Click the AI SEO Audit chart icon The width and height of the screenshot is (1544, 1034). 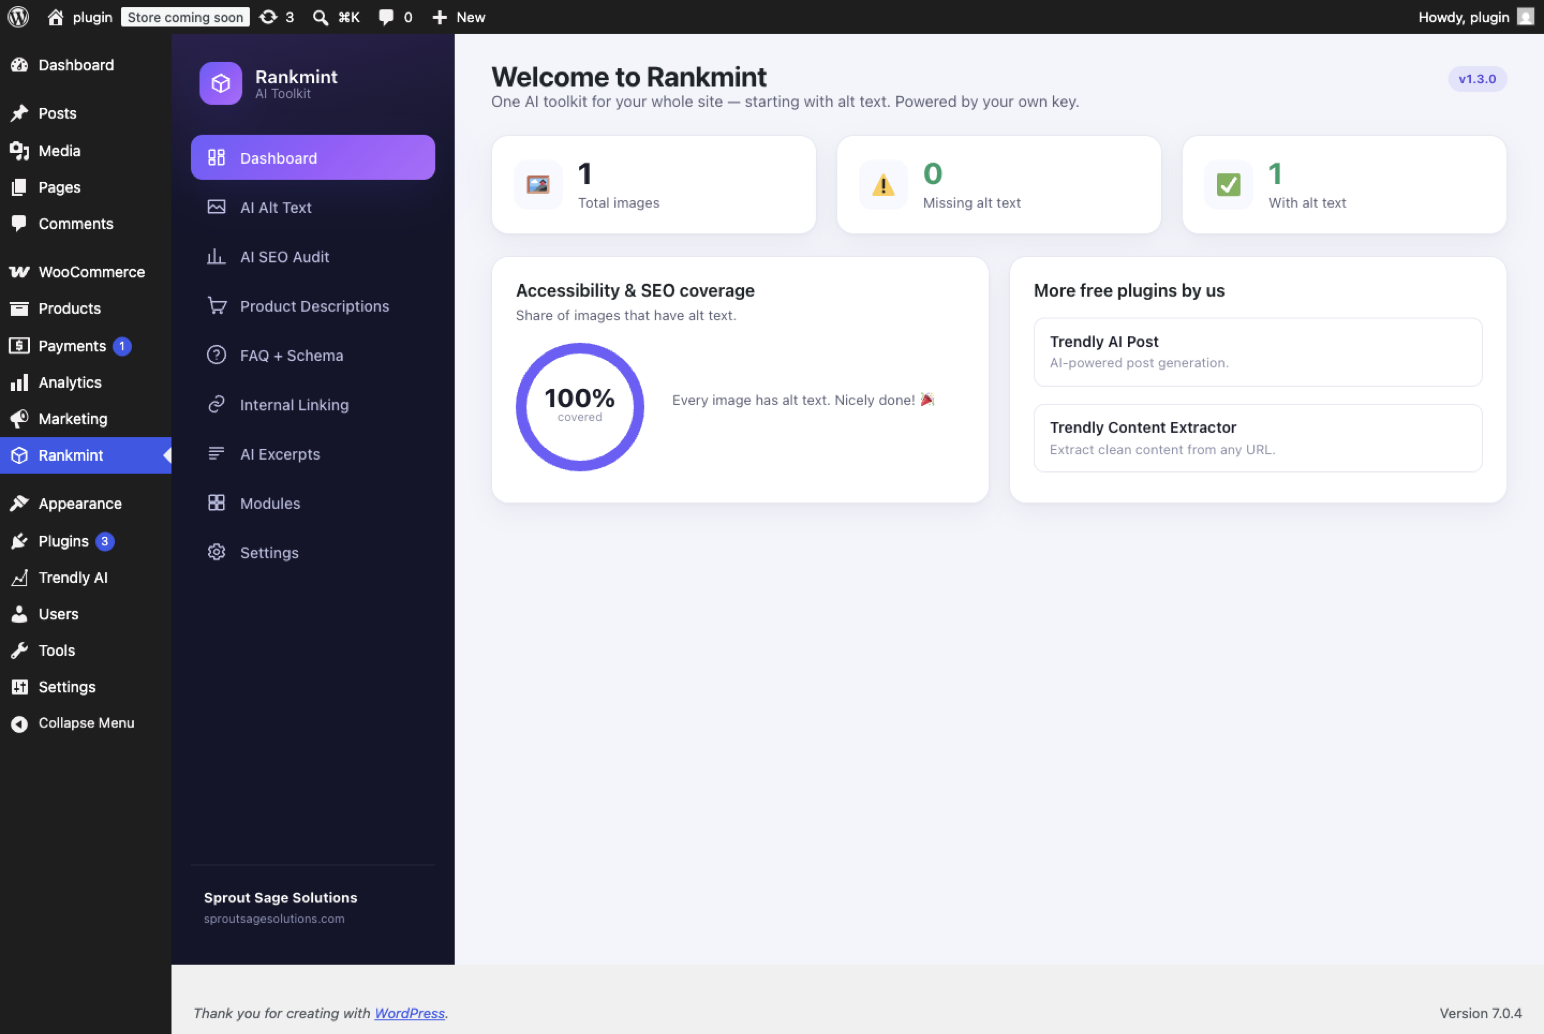216,257
